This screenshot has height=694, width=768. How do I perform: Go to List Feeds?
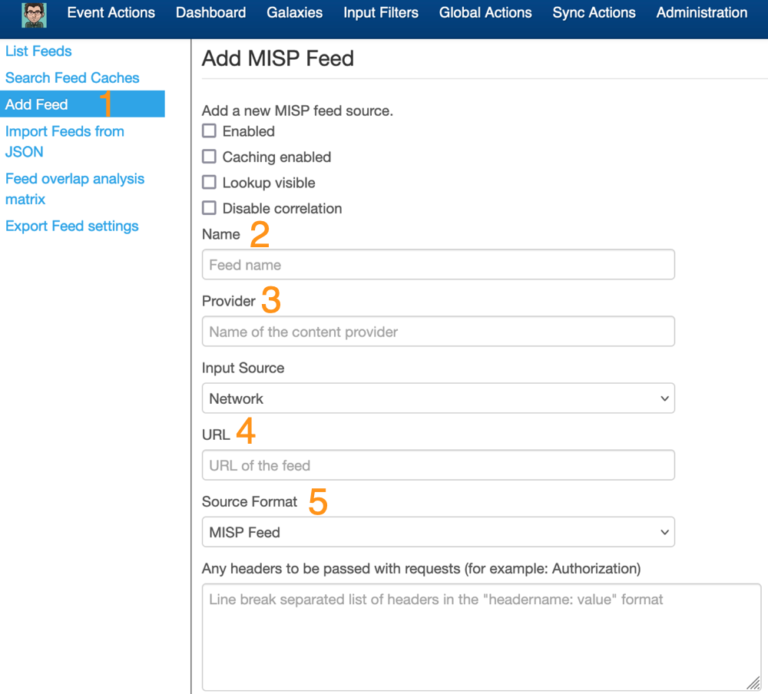click(x=39, y=51)
